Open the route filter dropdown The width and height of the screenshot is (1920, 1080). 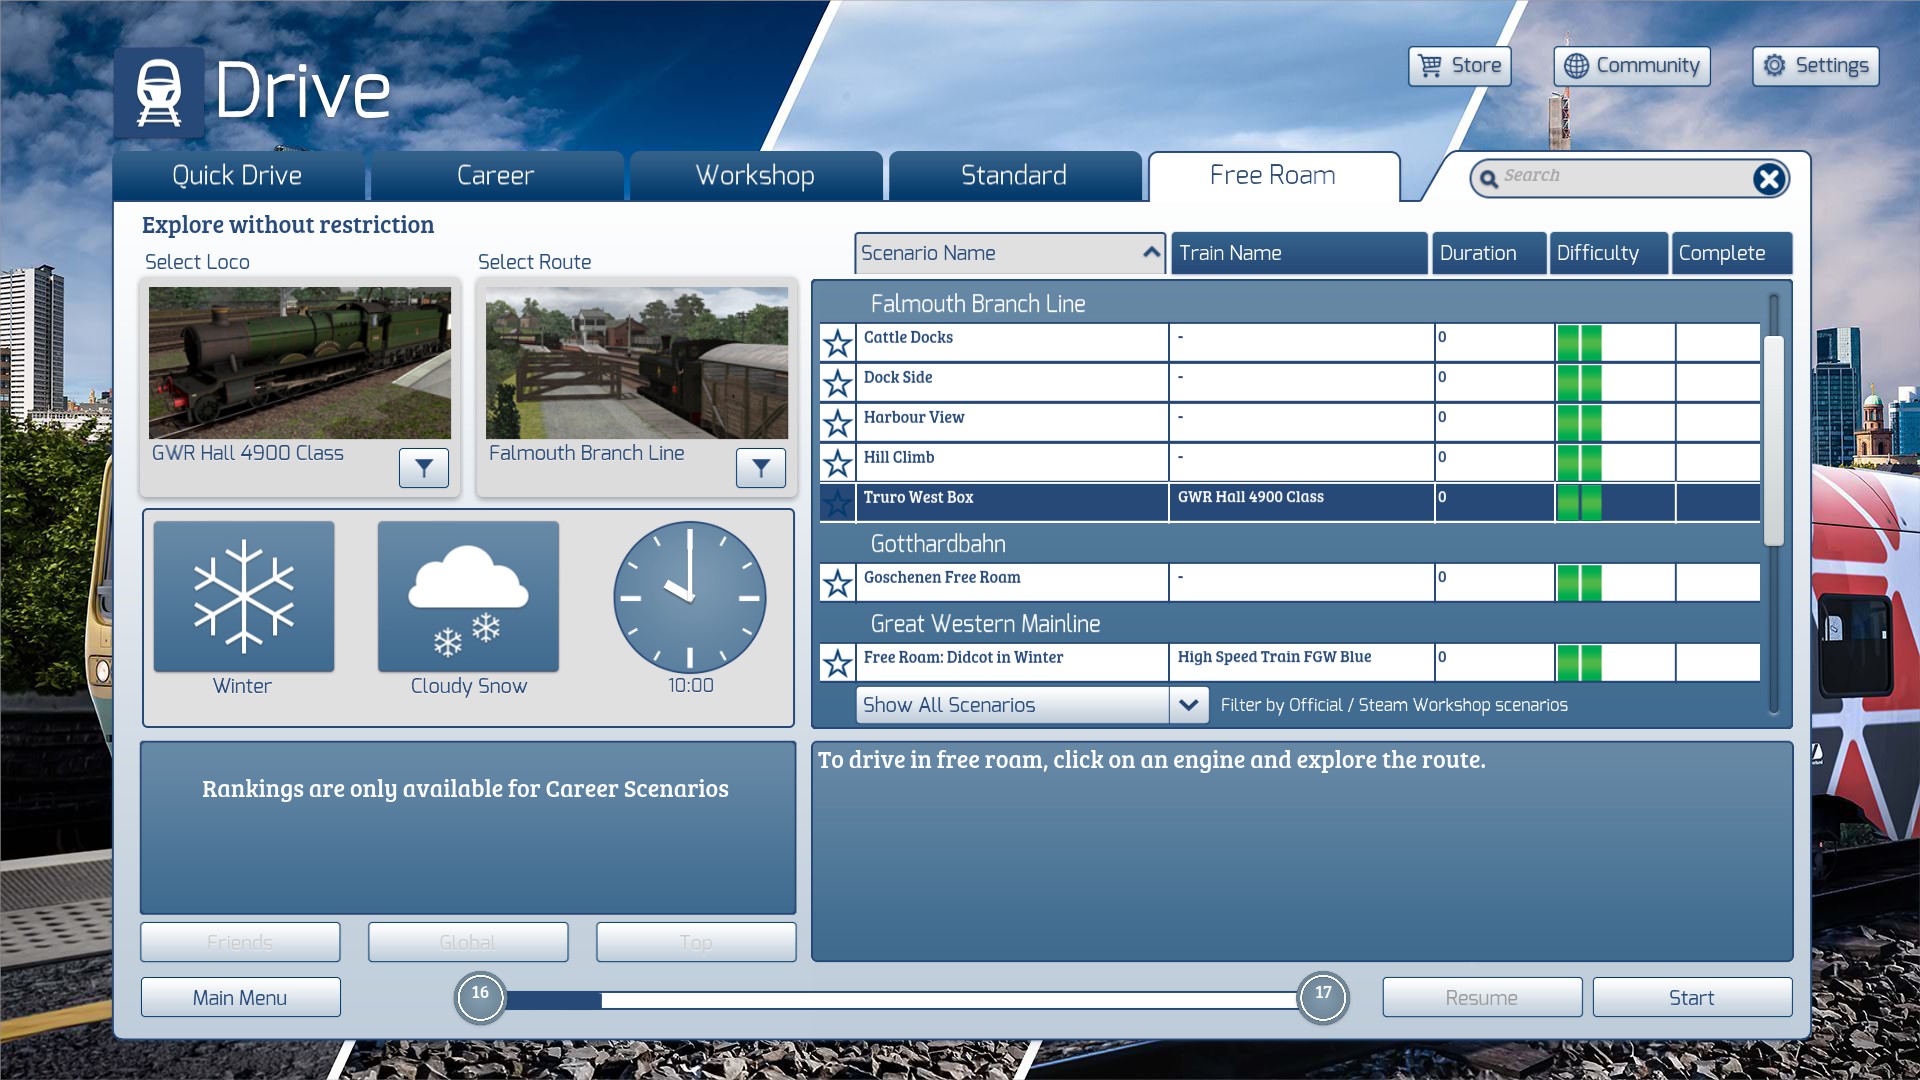(x=760, y=467)
